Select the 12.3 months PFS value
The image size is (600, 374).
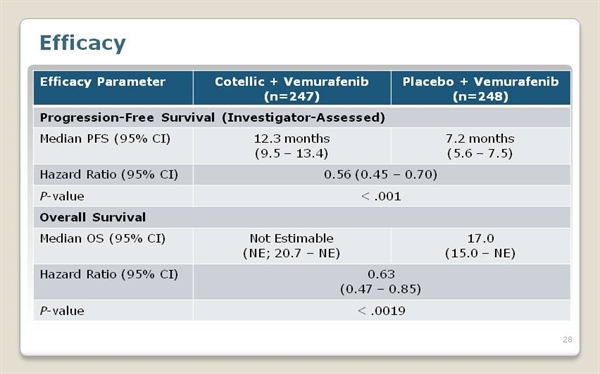(292, 139)
